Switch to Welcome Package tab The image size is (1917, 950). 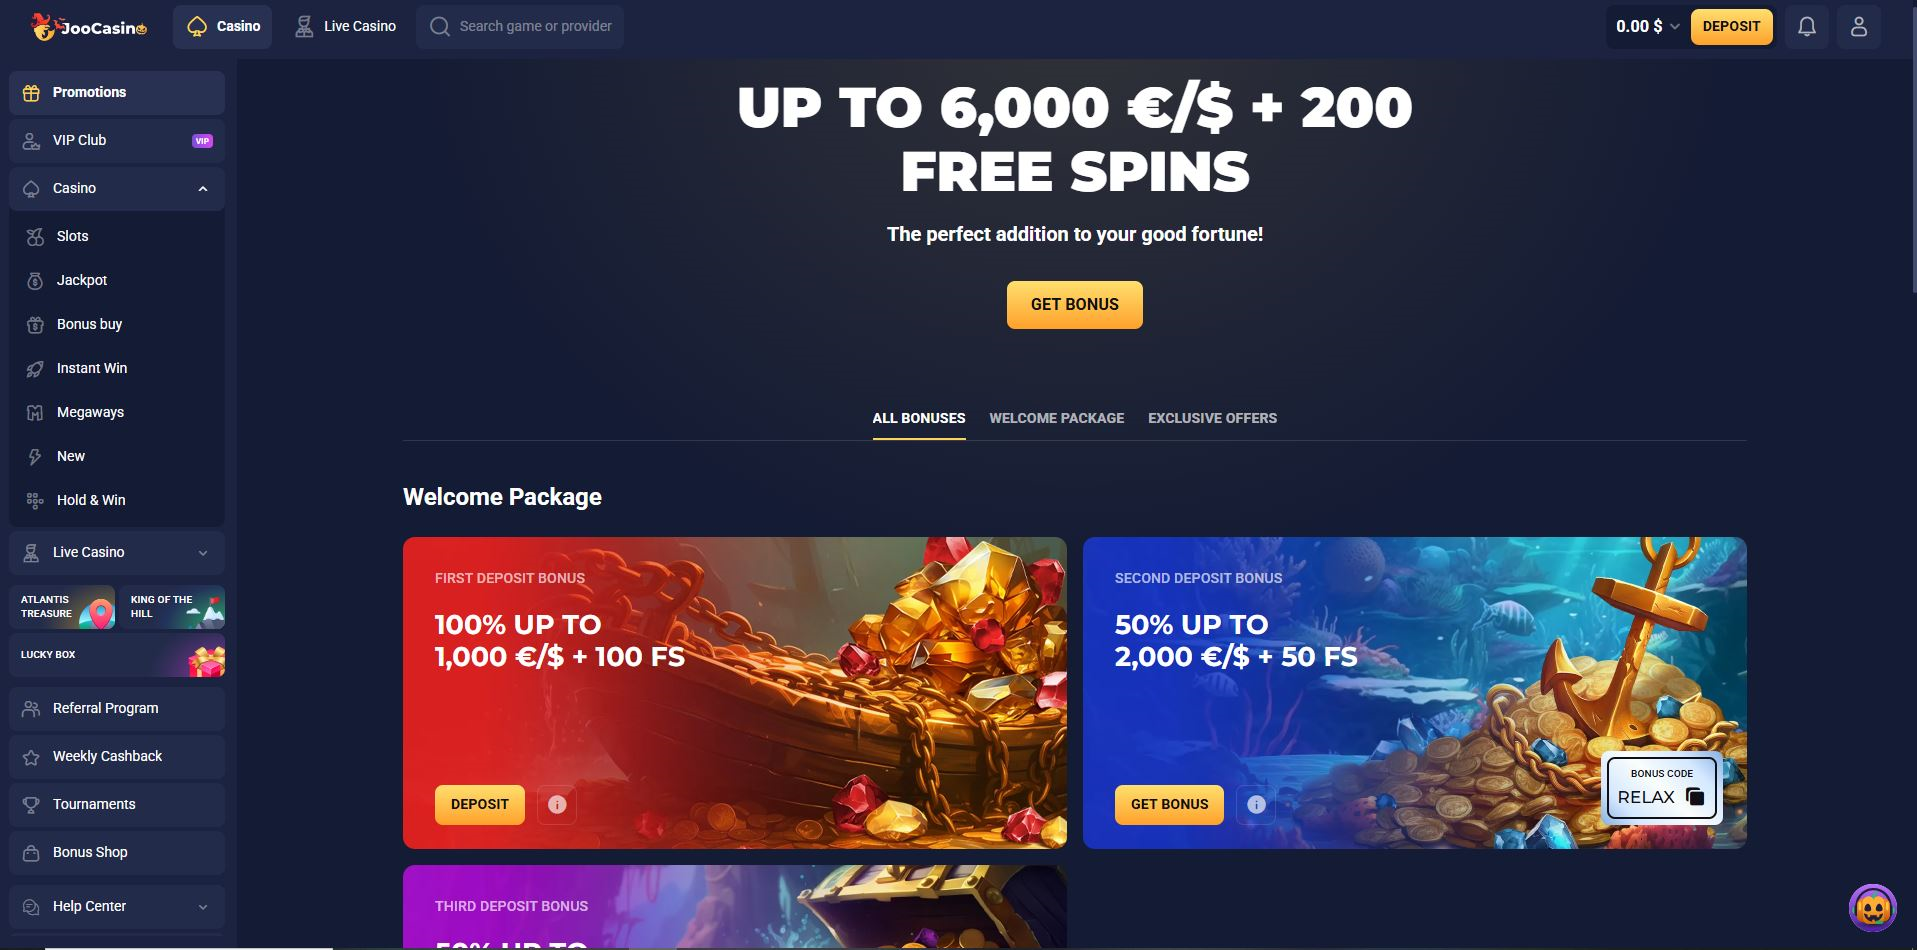pyautogui.click(x=1056, y=418)
